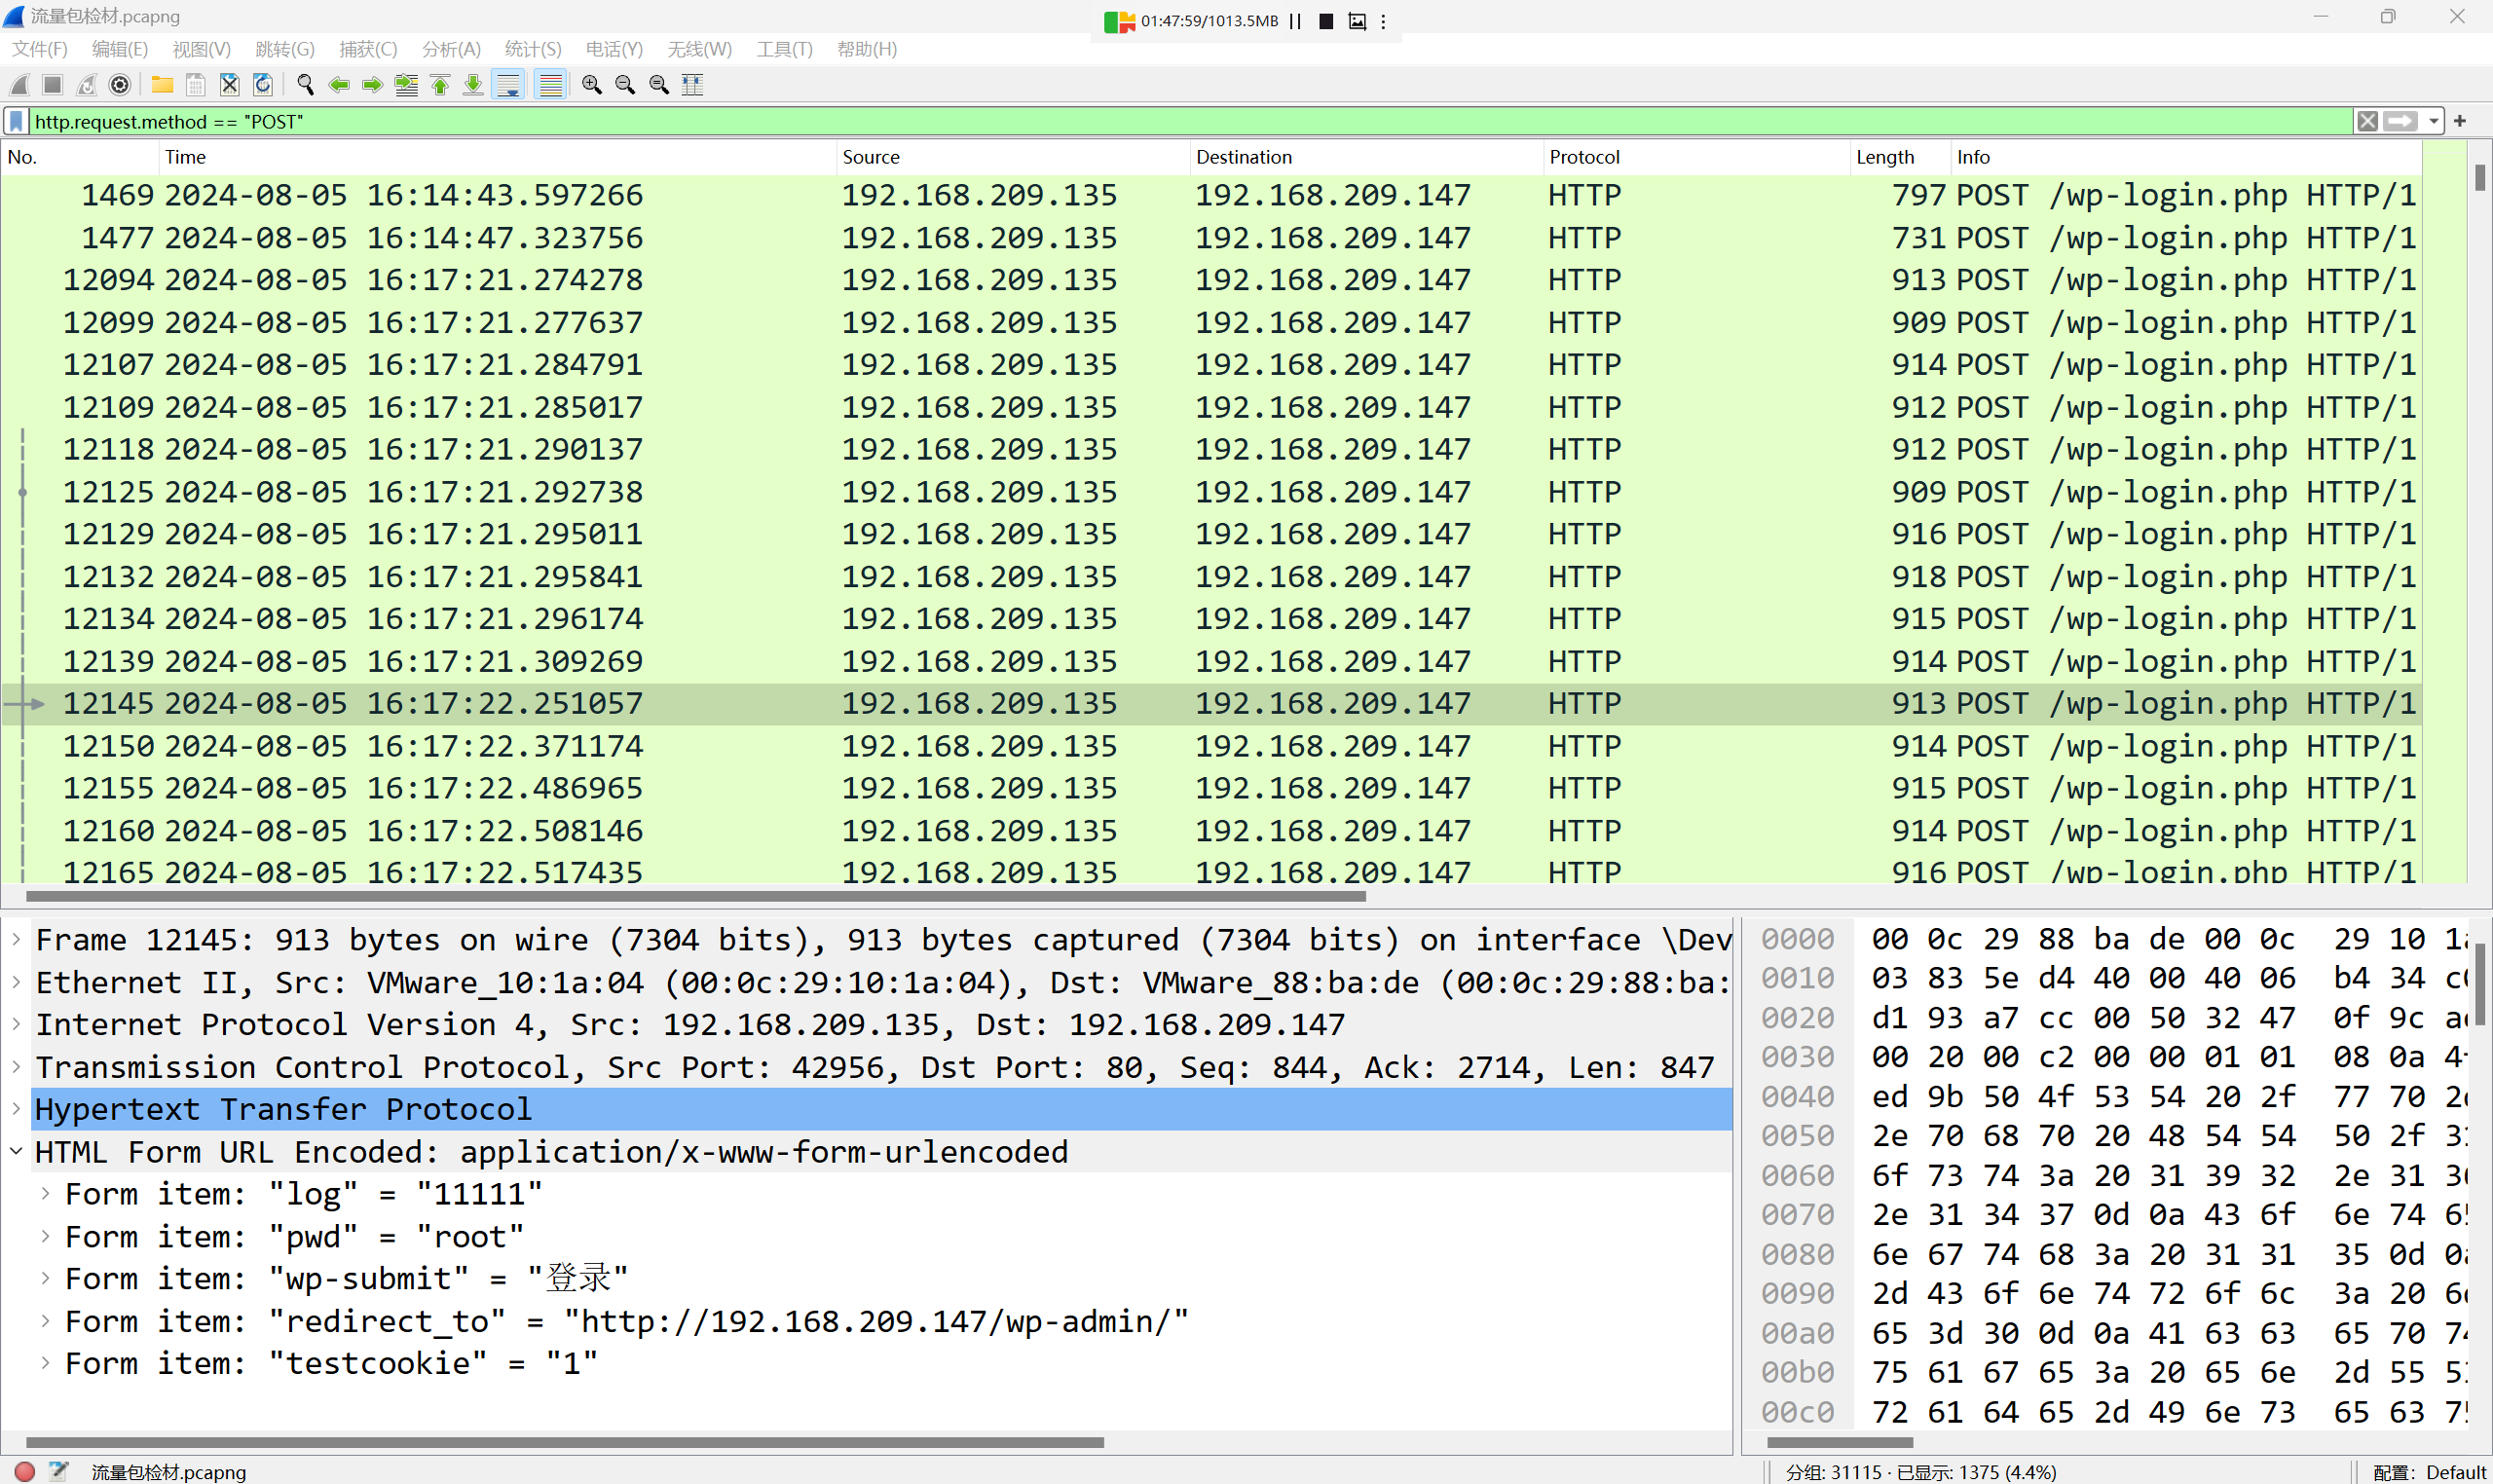The height and width of the screenshot is (1484, 2493).
Task: Reset zoom to normal size icon
Action: click(659, 85)
